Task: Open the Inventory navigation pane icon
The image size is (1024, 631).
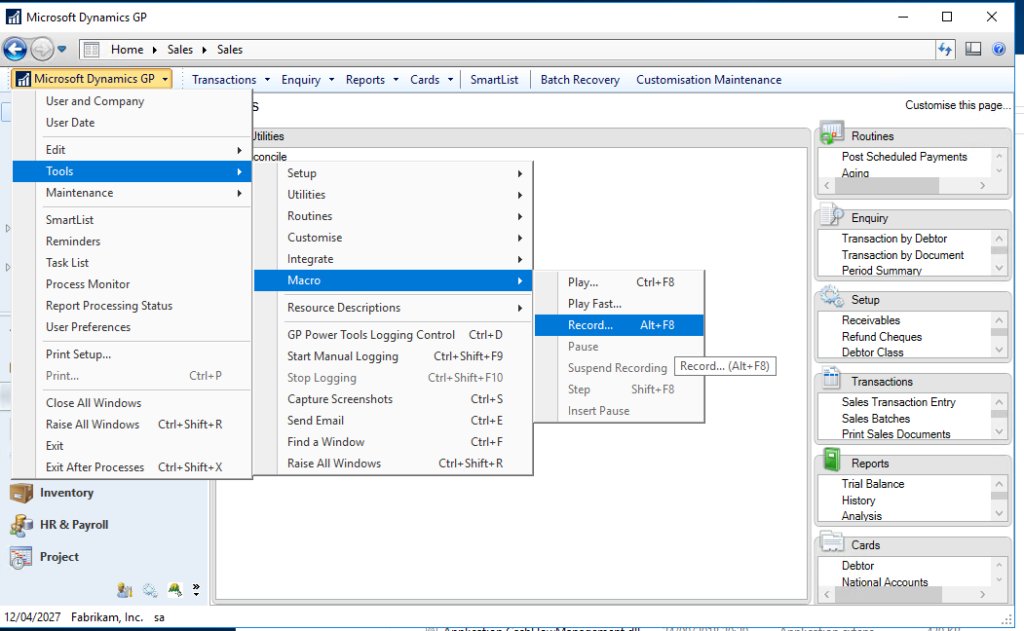Action: [22, 493]
